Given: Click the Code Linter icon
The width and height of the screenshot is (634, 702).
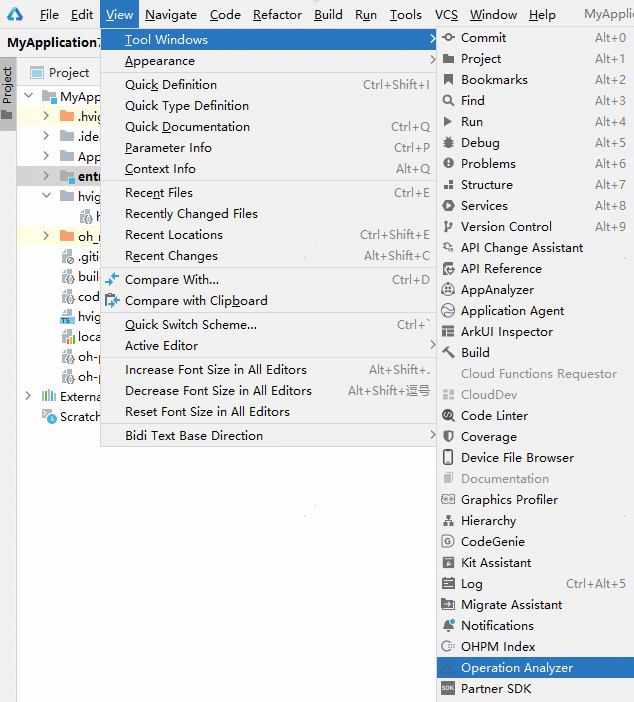Looking at the screenshot, I should [448, 416].
